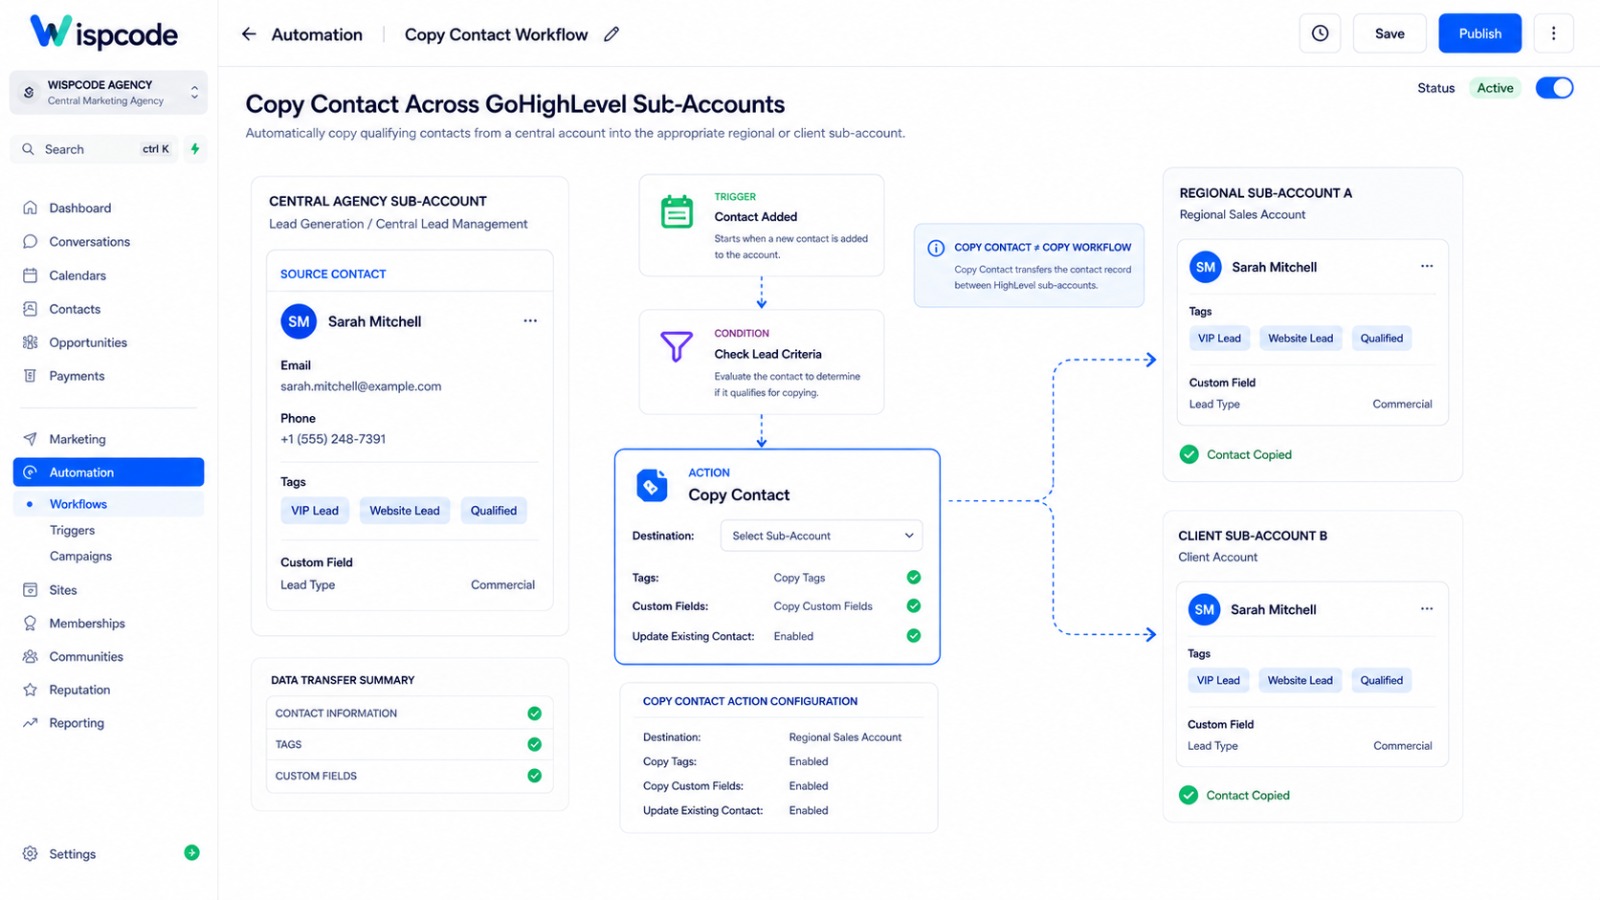
Task: Click phone number +1 (555) 248-7391
Action: click(333, 439)
